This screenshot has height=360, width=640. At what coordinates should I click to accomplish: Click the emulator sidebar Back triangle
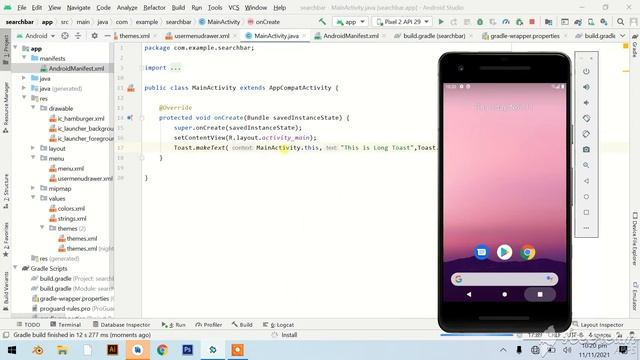click(x=586, y=181)
